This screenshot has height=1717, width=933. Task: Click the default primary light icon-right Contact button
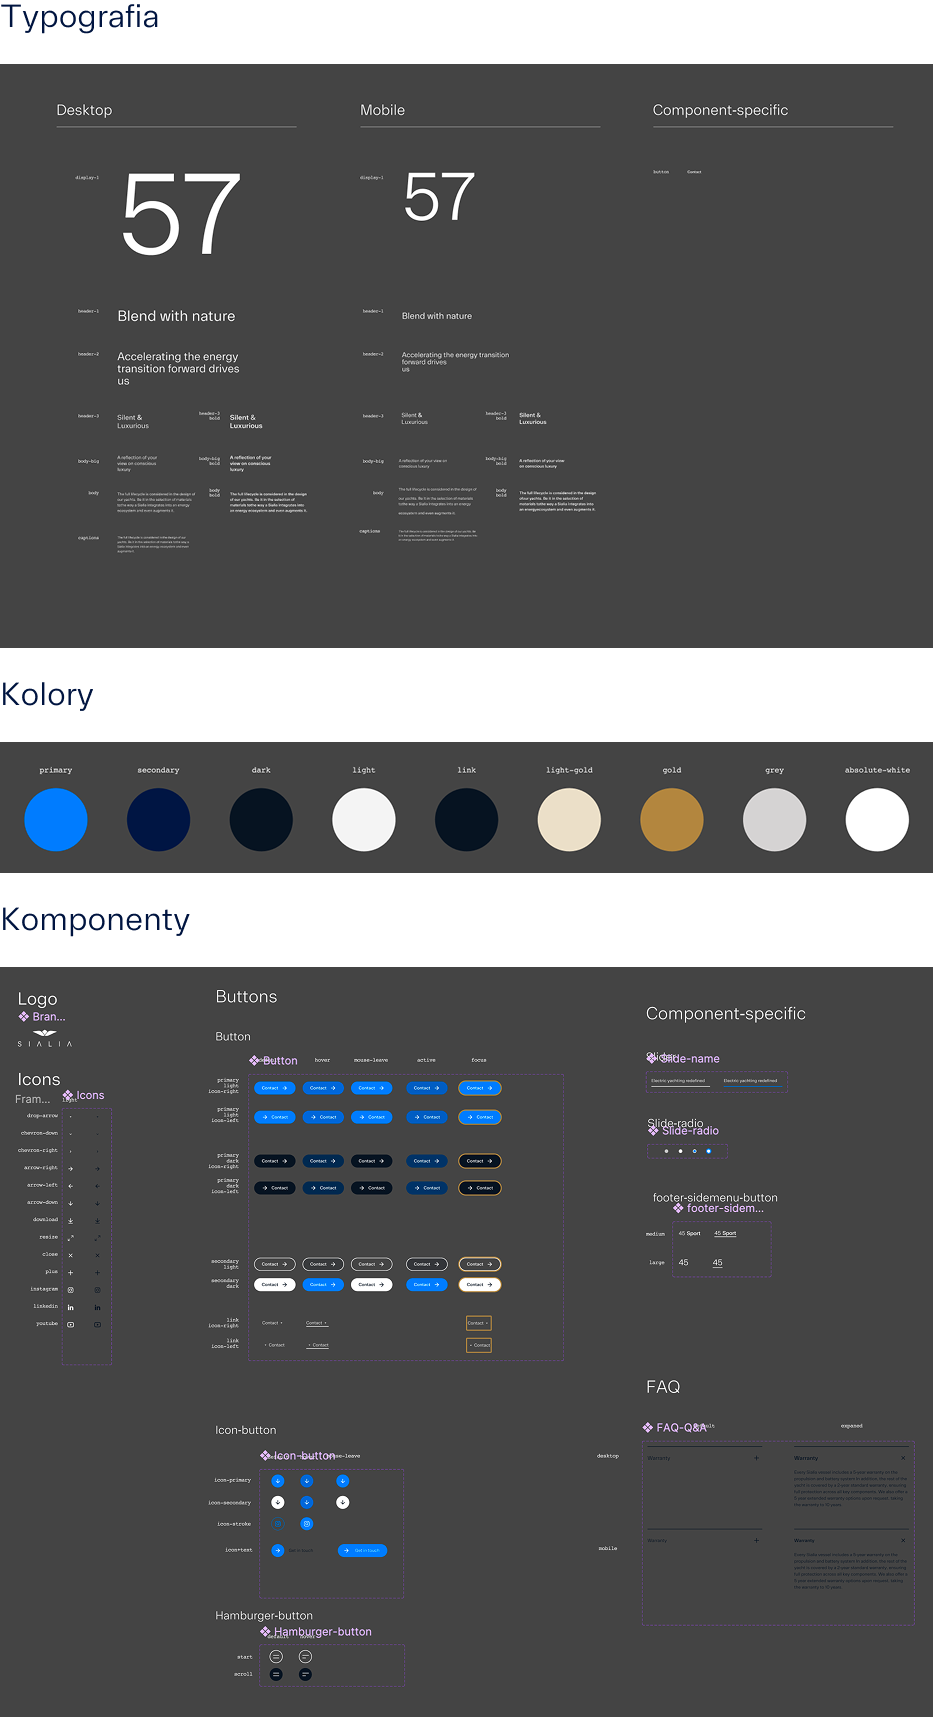point(274,1088)
